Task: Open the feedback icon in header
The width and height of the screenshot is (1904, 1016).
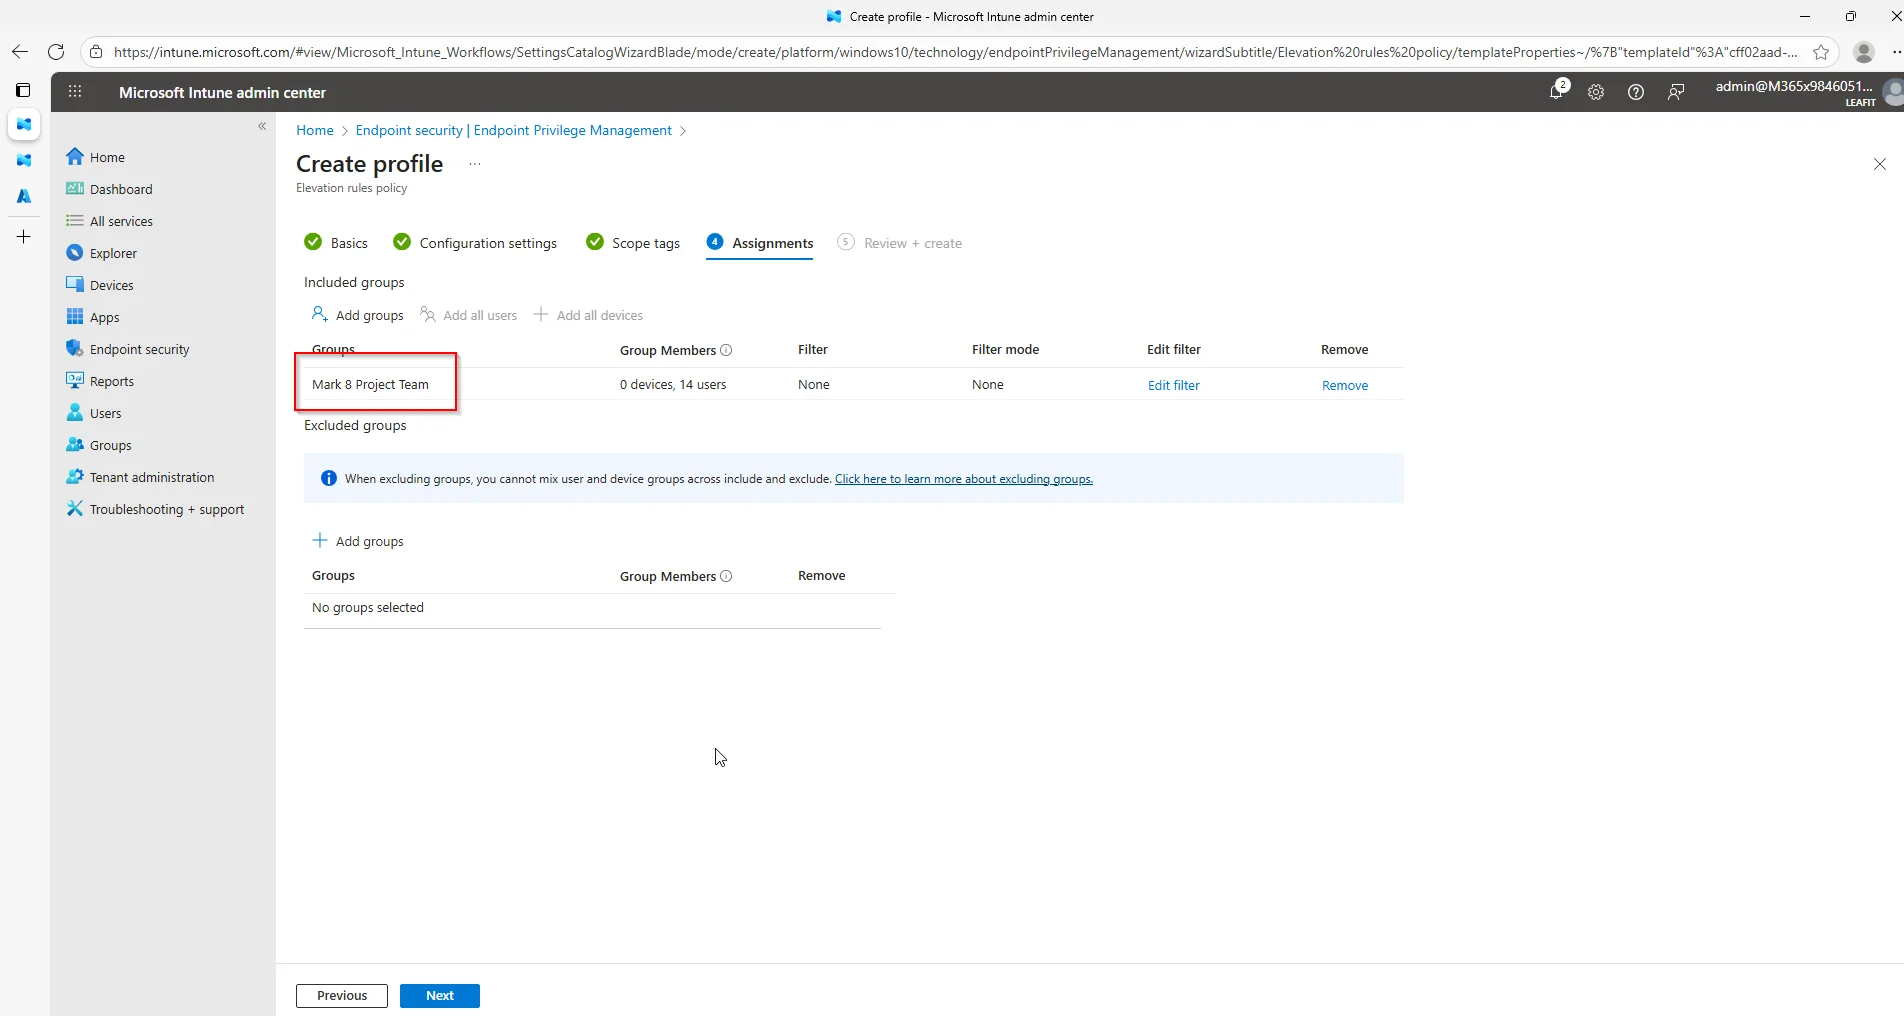Action: coord(1676,92)
